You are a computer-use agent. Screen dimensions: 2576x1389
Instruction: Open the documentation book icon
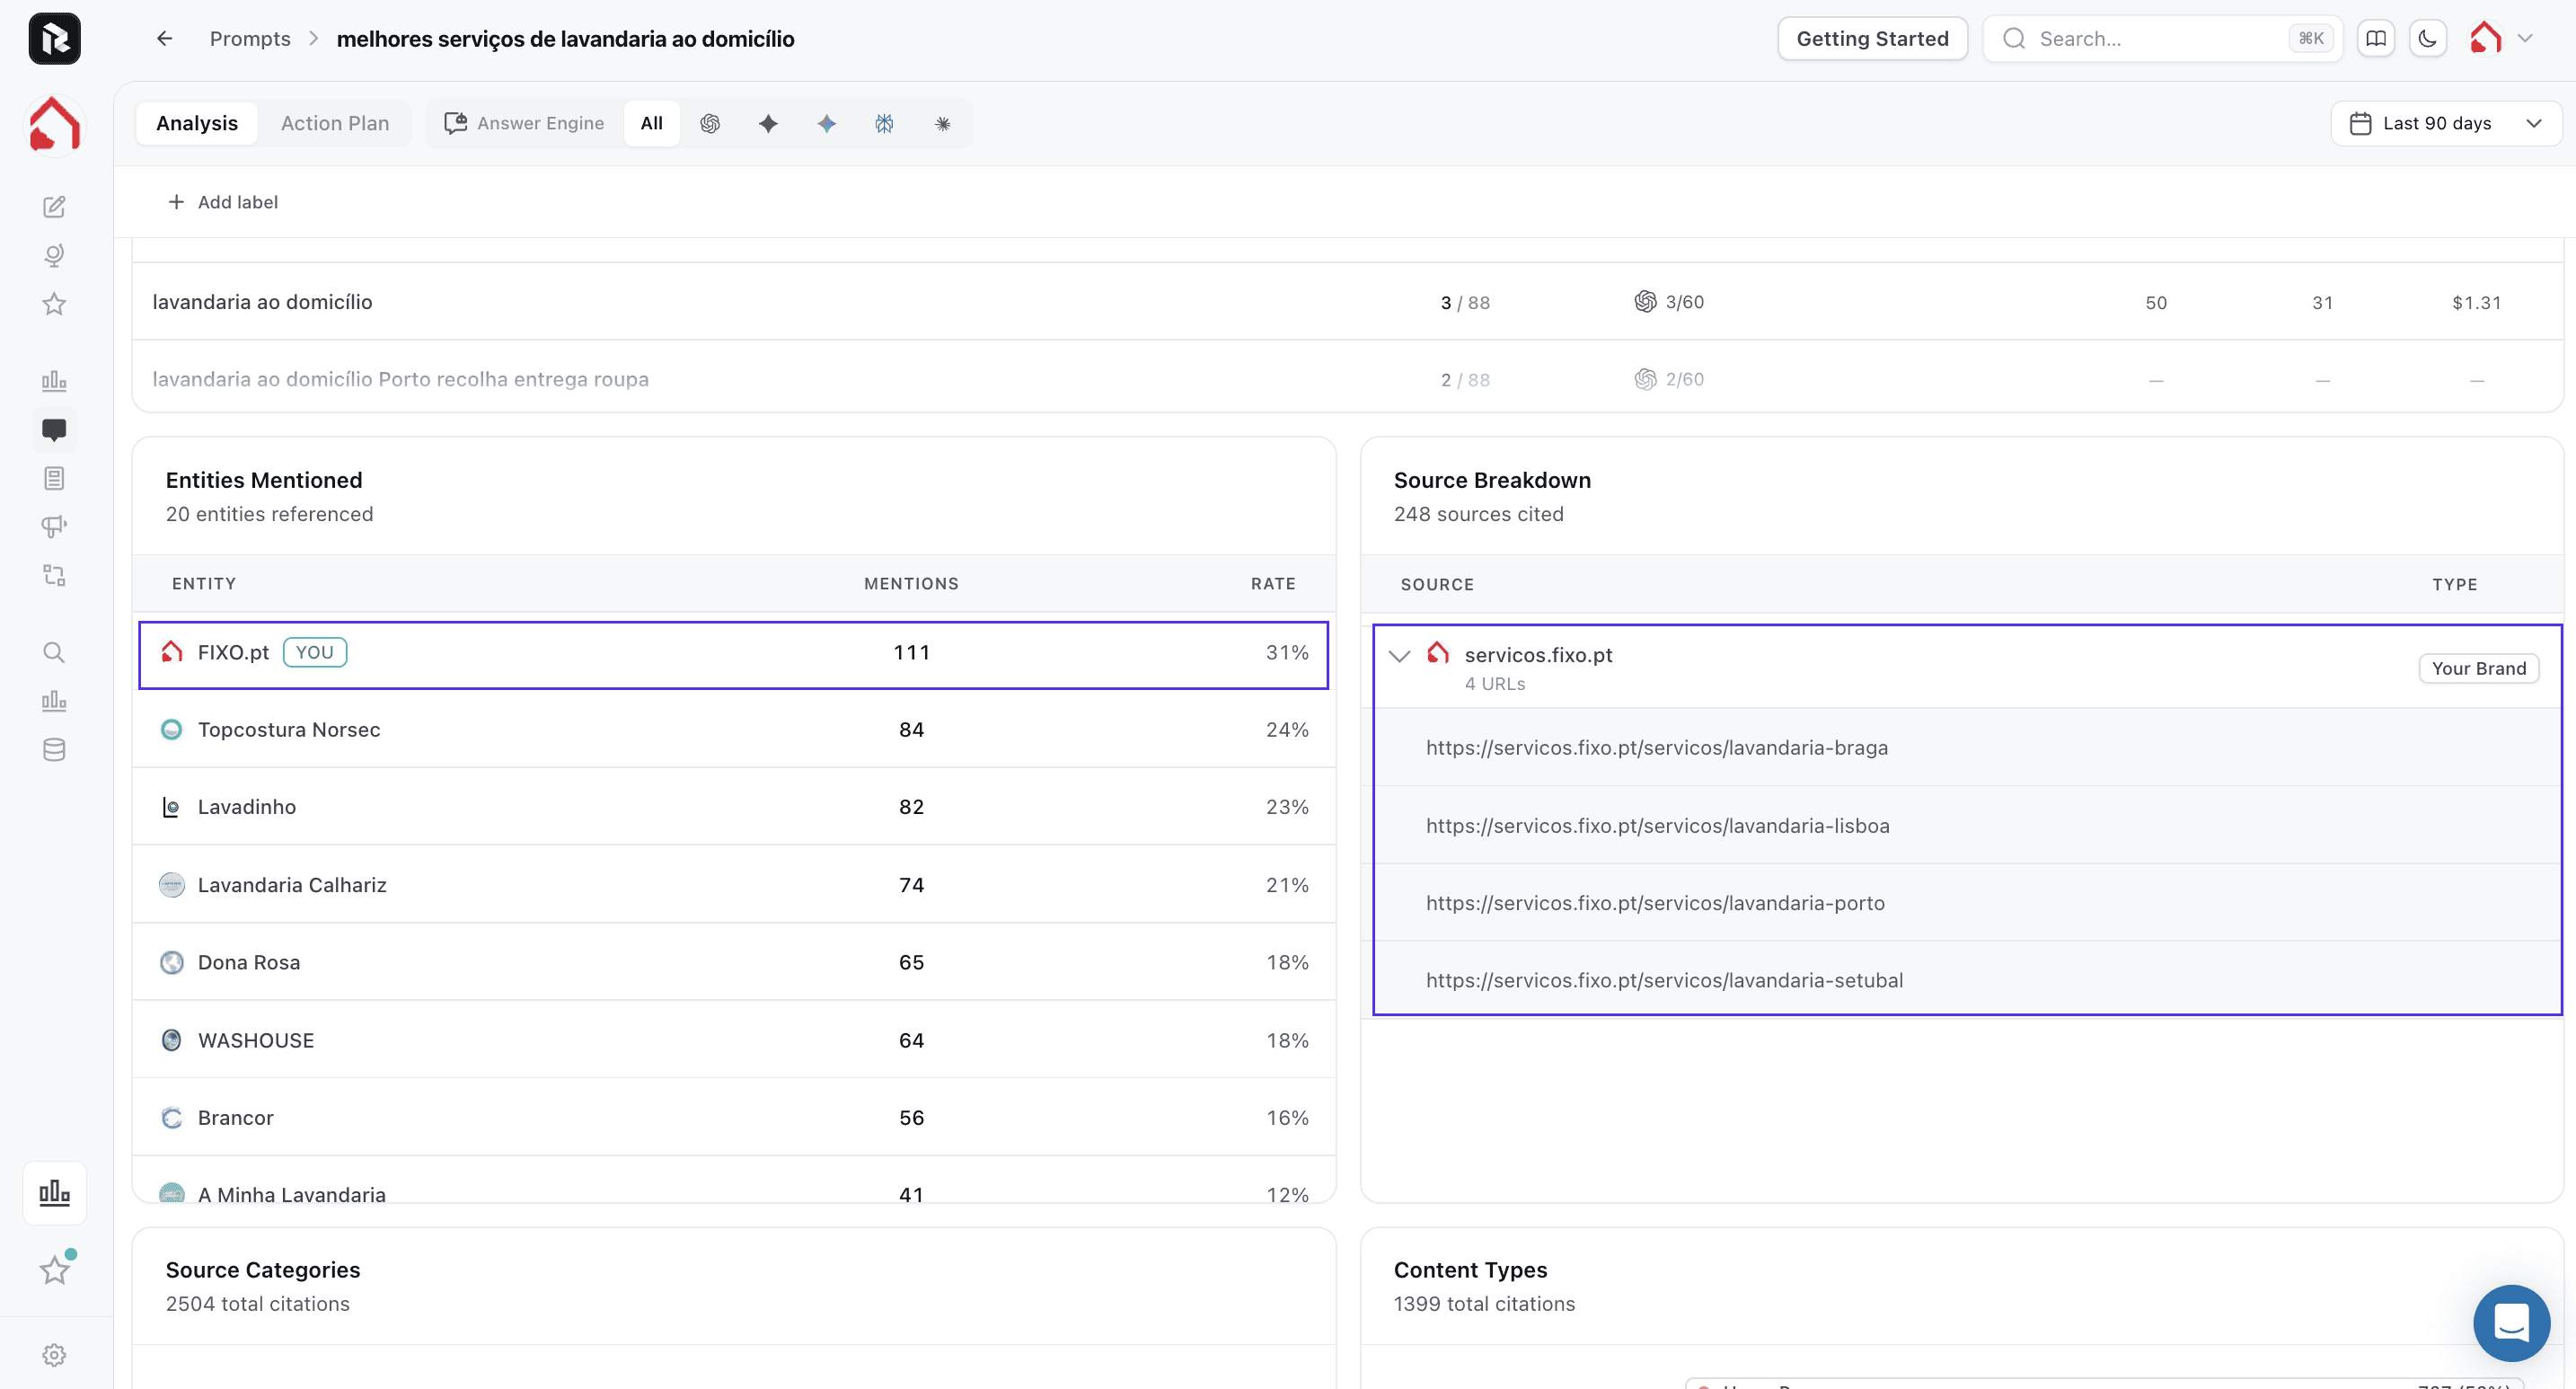coord(2376,39)
